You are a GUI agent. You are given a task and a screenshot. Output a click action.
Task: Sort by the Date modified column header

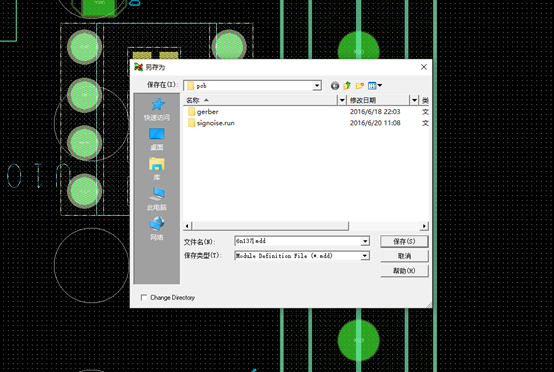coord(378,100)
